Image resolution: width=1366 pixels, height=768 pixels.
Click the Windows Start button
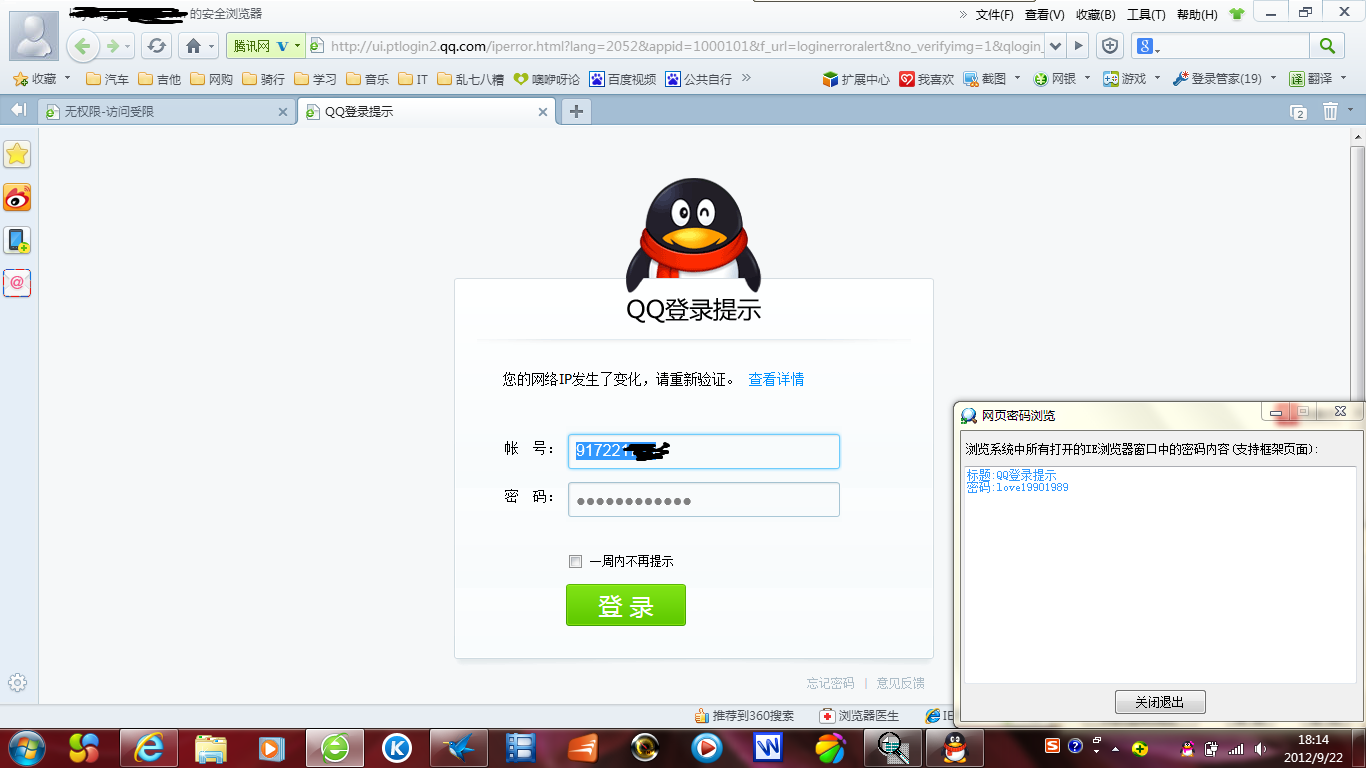point(25,747)
